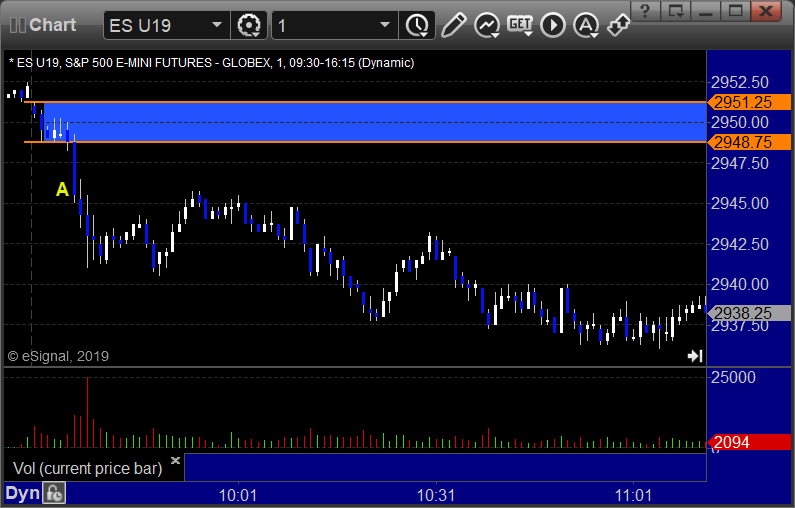Screen dimensions: 795x508
Task: Click the window pop-out options icon
Action: click(x=676, y=11)
